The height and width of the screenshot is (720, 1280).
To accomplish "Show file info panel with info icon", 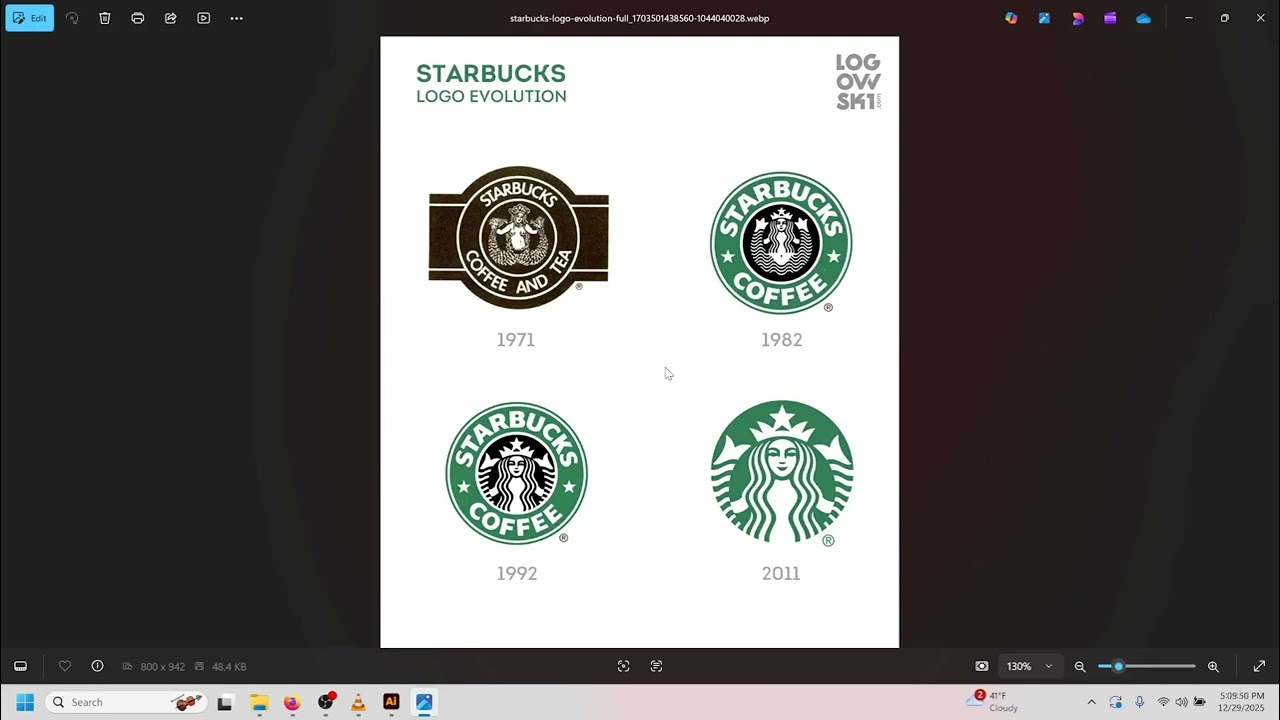I will click(x=97, y=666).
